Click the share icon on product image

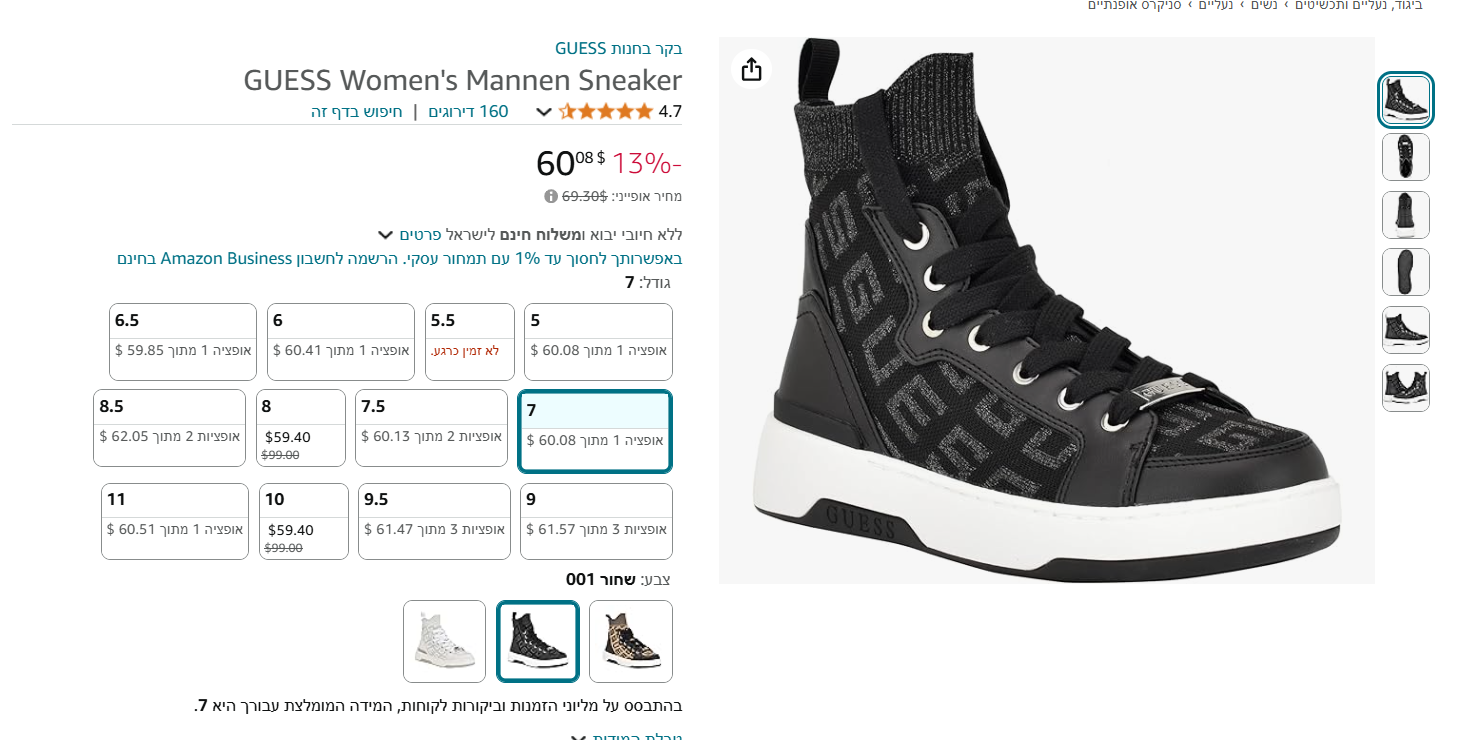tap(752, 69)
